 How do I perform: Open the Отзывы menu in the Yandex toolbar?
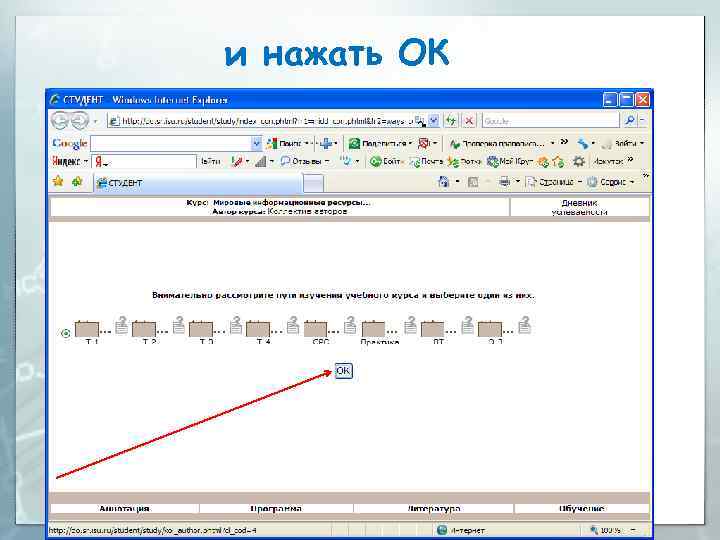pos(305,162)
